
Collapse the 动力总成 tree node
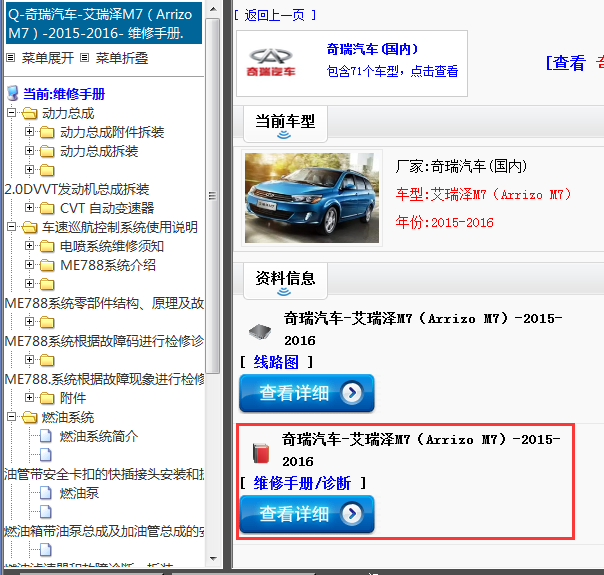coord(11,113)
